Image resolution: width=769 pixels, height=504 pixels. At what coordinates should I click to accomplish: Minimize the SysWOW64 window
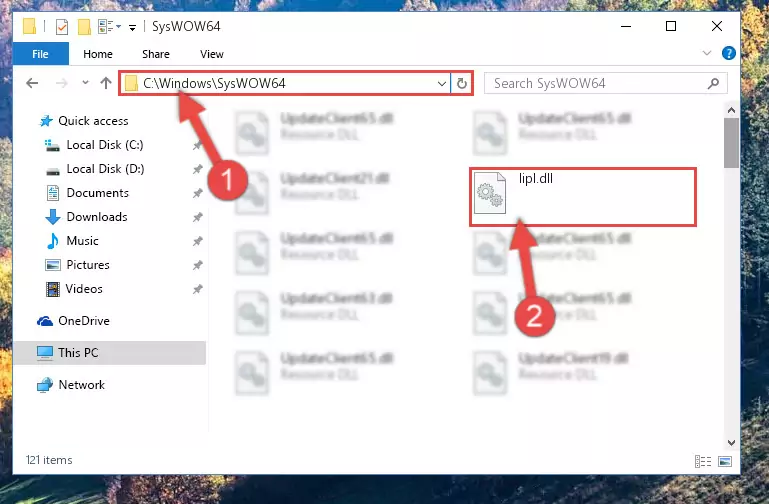click(626, 26)
